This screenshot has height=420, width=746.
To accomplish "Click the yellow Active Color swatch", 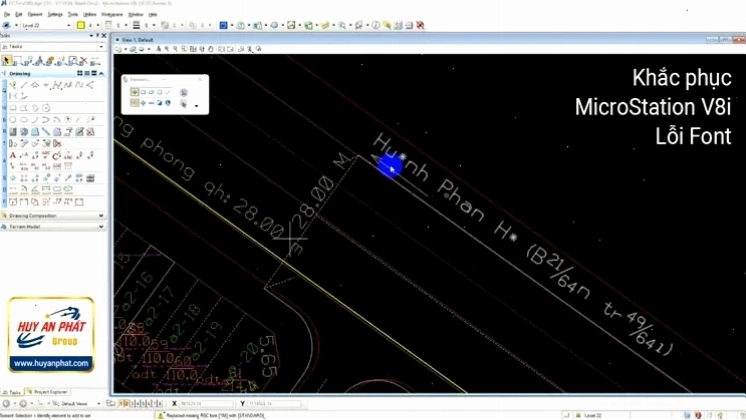I will click(x=81, y=25).
